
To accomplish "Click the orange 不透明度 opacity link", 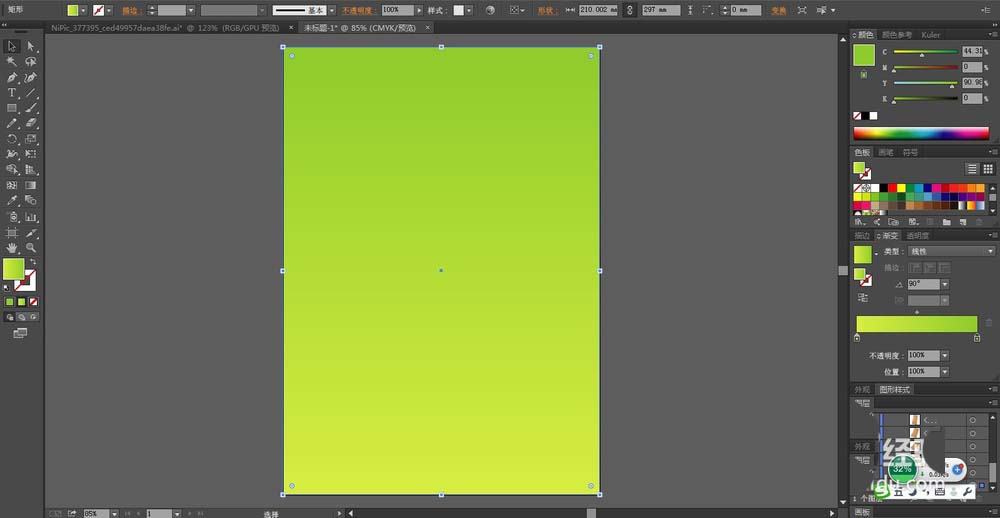I will click(360, 11).
